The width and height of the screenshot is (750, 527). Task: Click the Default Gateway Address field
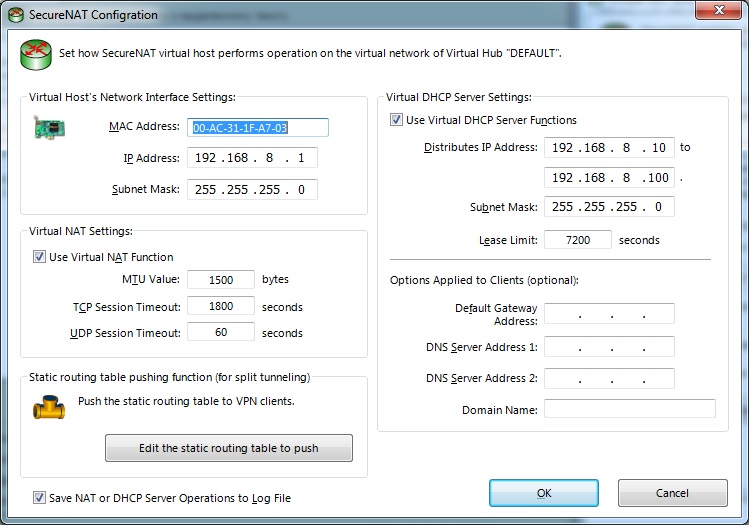click(x=609, y=314)
